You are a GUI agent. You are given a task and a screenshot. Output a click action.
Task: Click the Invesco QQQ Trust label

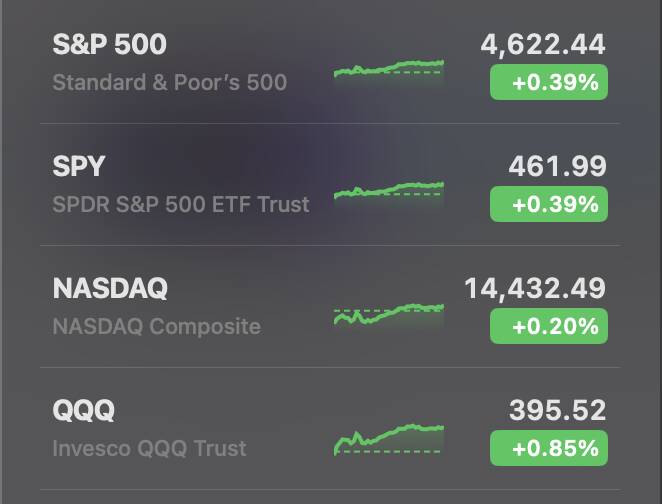(149, 448)
